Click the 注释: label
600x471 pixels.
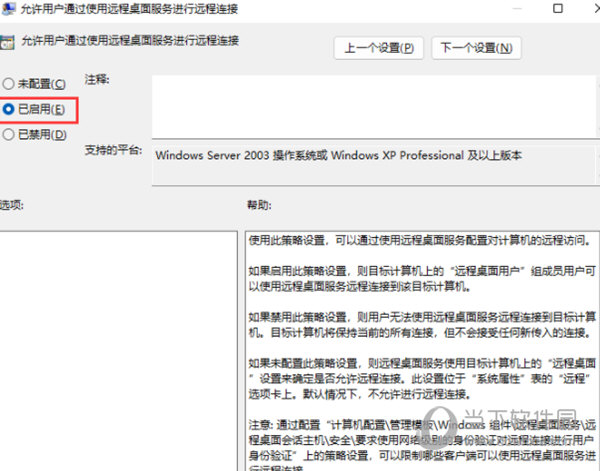point(97,80)
